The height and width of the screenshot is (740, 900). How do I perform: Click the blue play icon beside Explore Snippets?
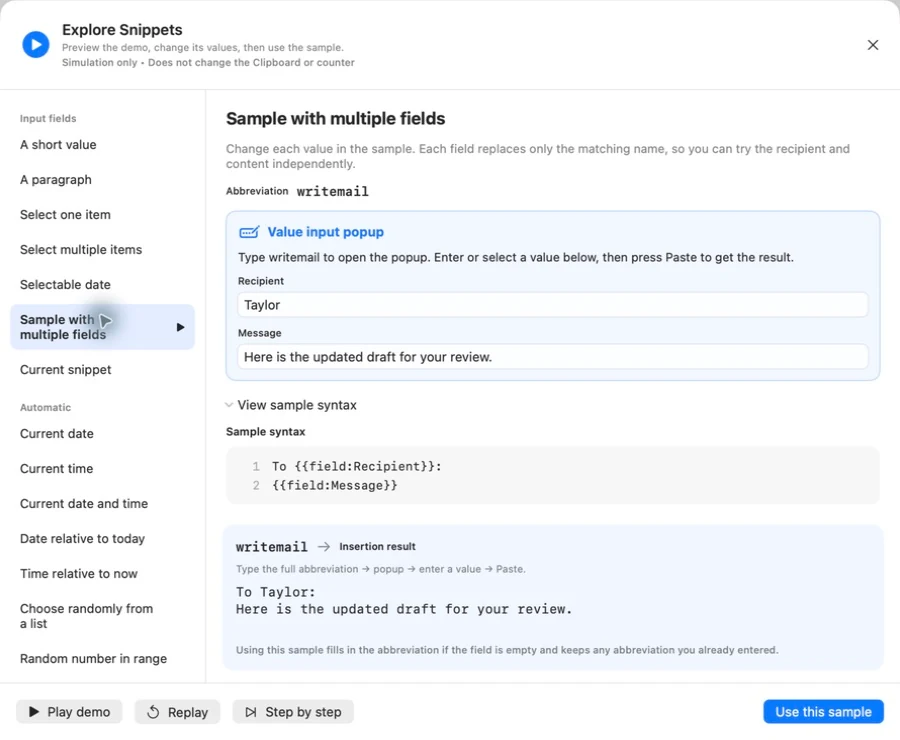coord(36,45)
